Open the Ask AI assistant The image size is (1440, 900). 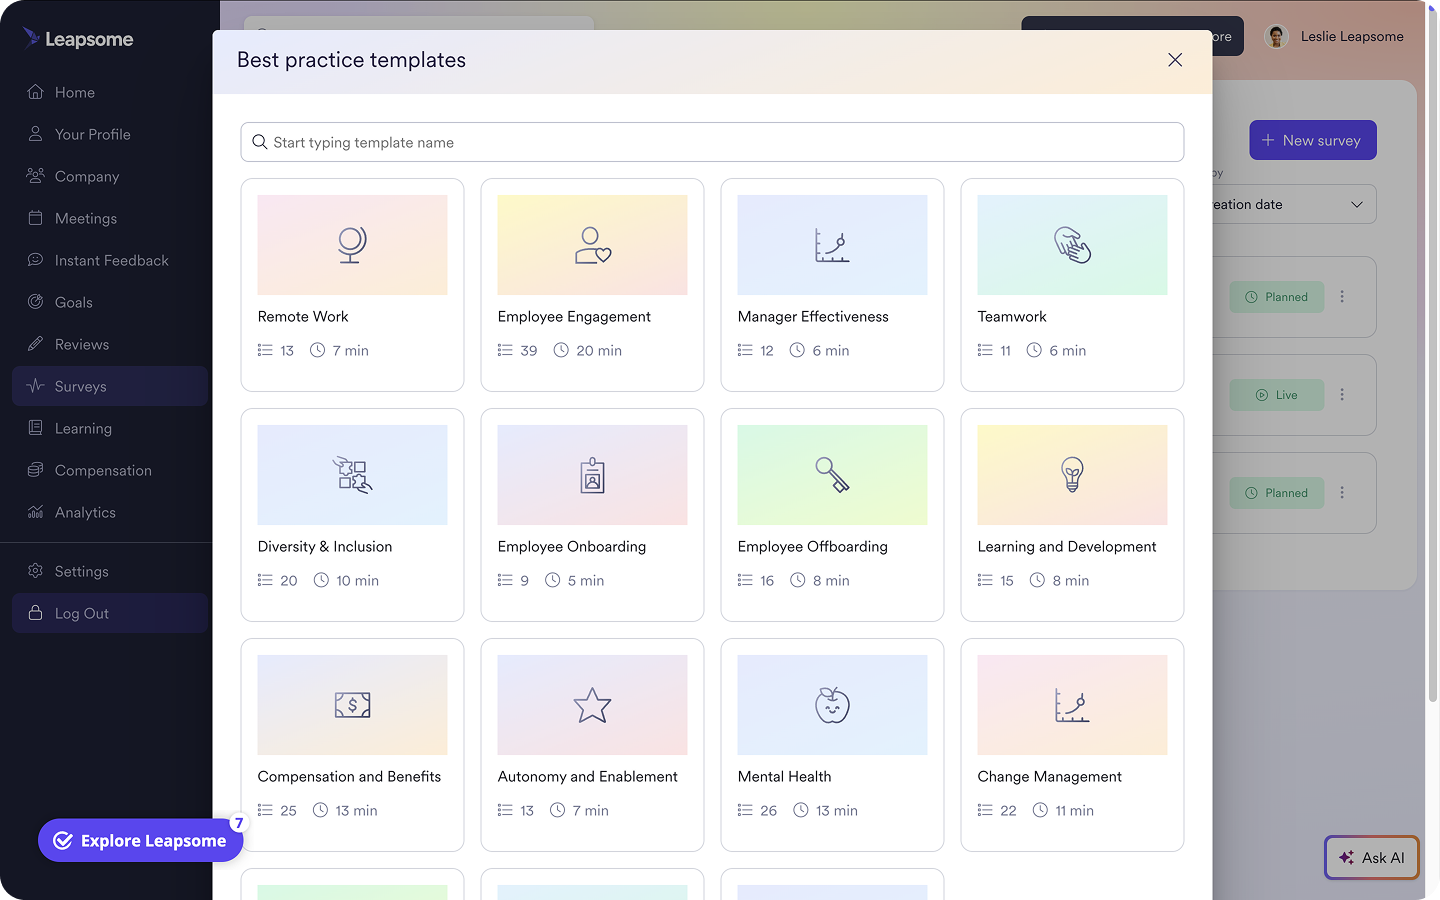pyautogui.click(x=1372, y=858)
